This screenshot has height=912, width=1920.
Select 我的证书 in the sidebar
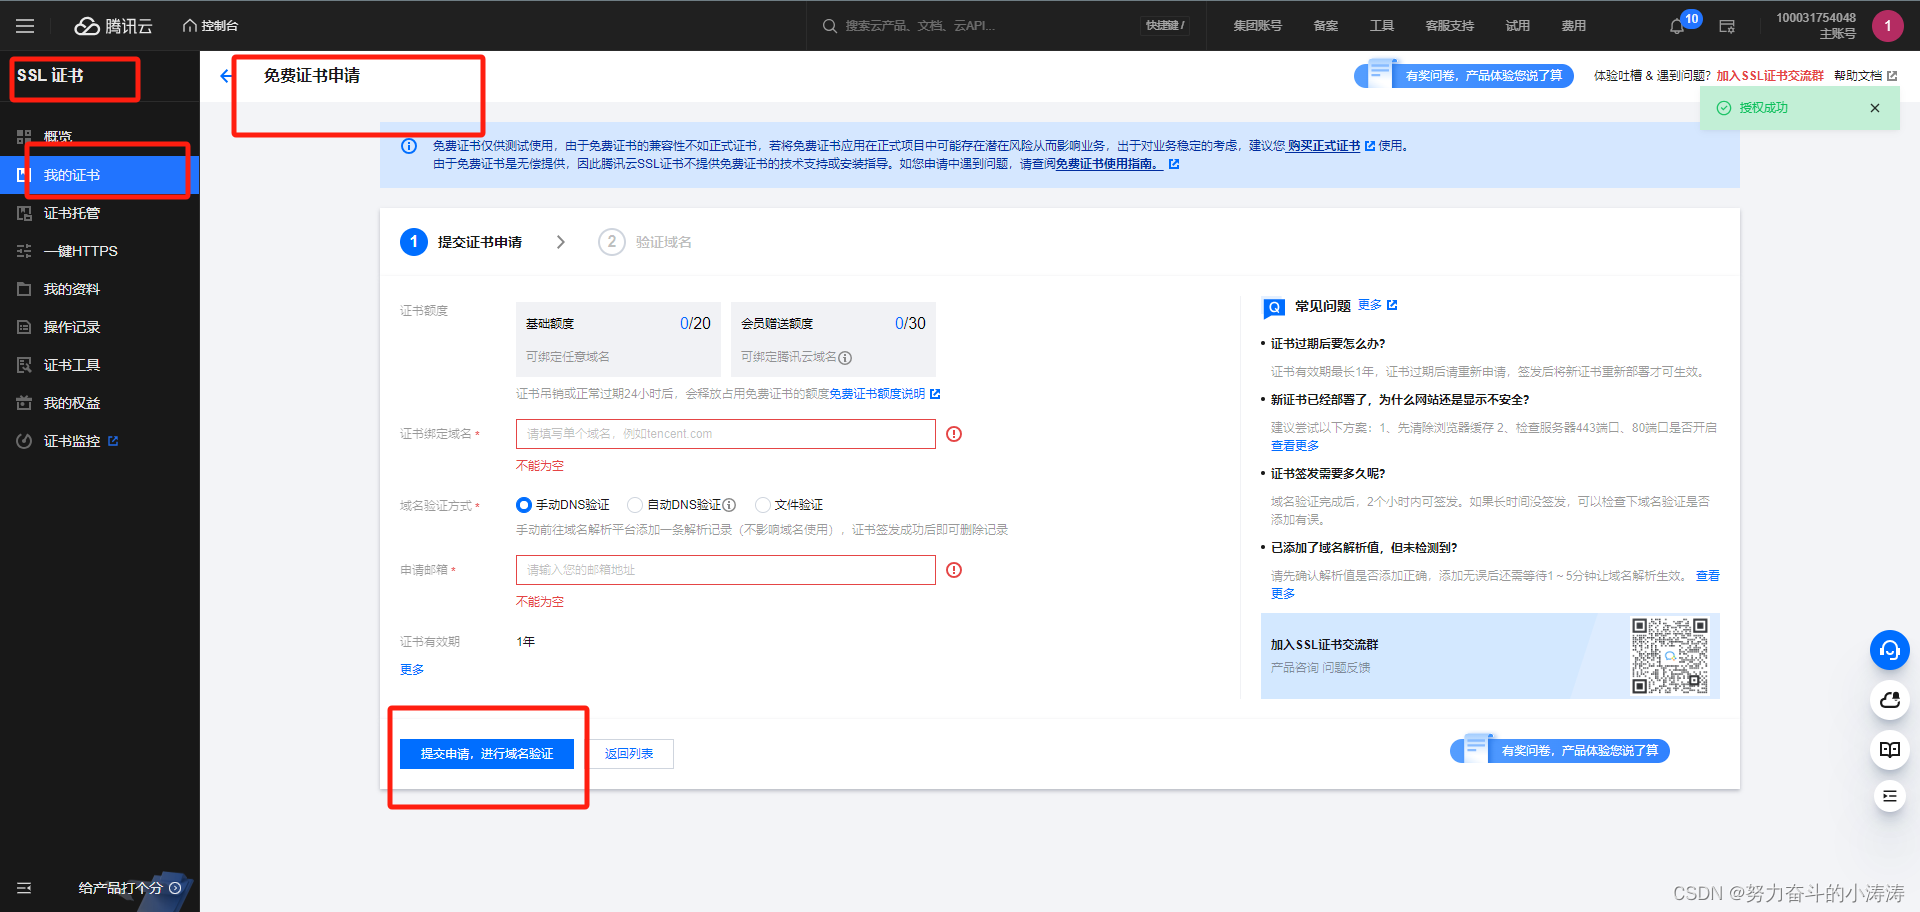[100, 175]
